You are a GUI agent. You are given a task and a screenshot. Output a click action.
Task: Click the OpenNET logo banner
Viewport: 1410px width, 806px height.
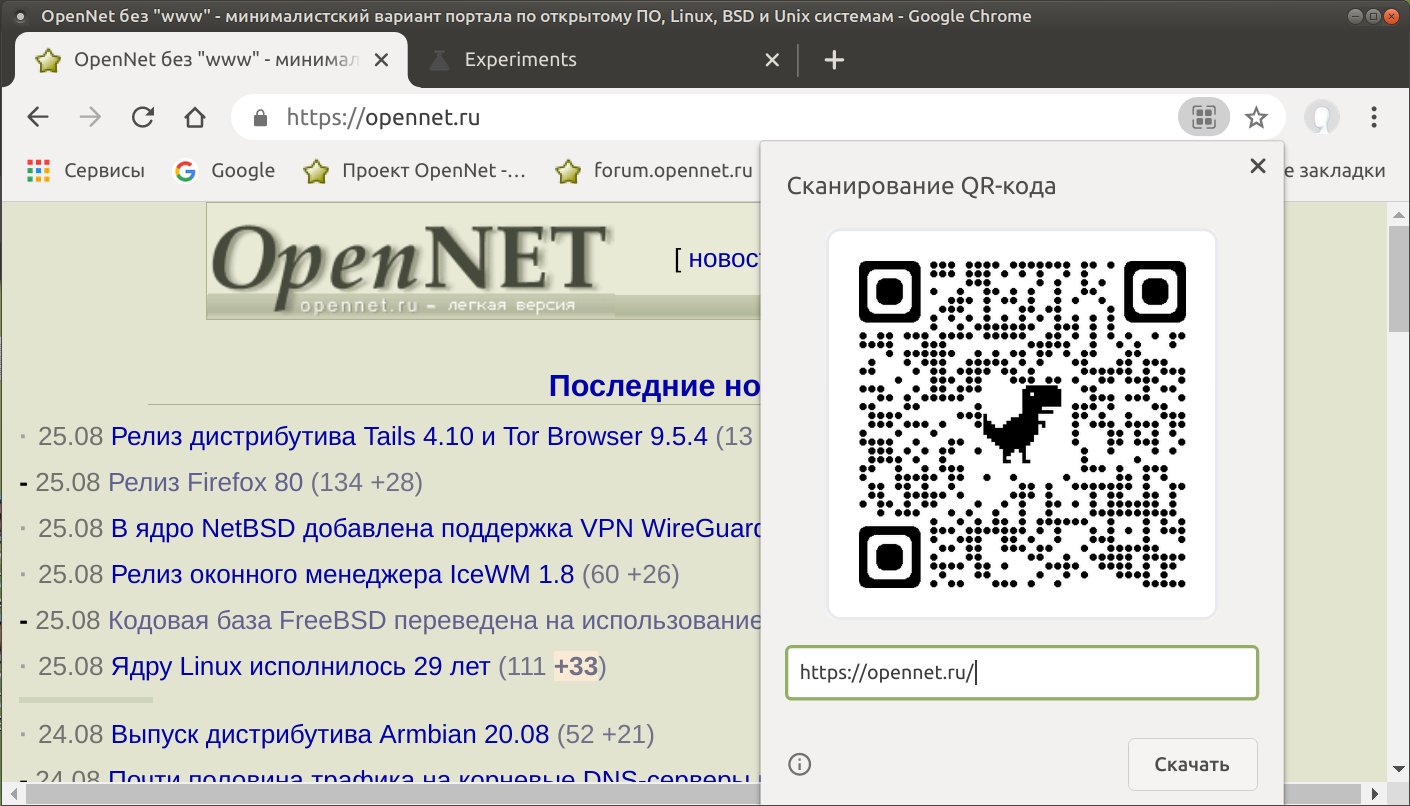tap(412, 262)
